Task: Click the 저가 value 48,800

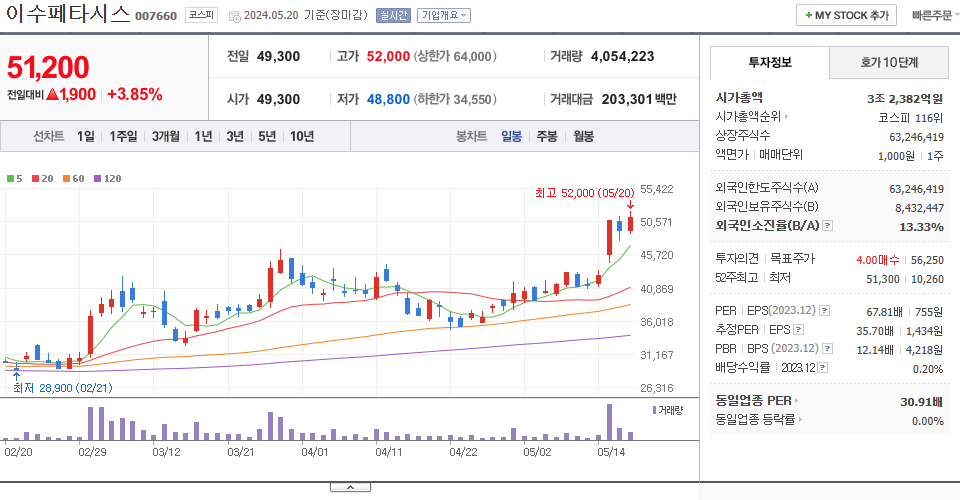Action: click(x=388, y=99)
